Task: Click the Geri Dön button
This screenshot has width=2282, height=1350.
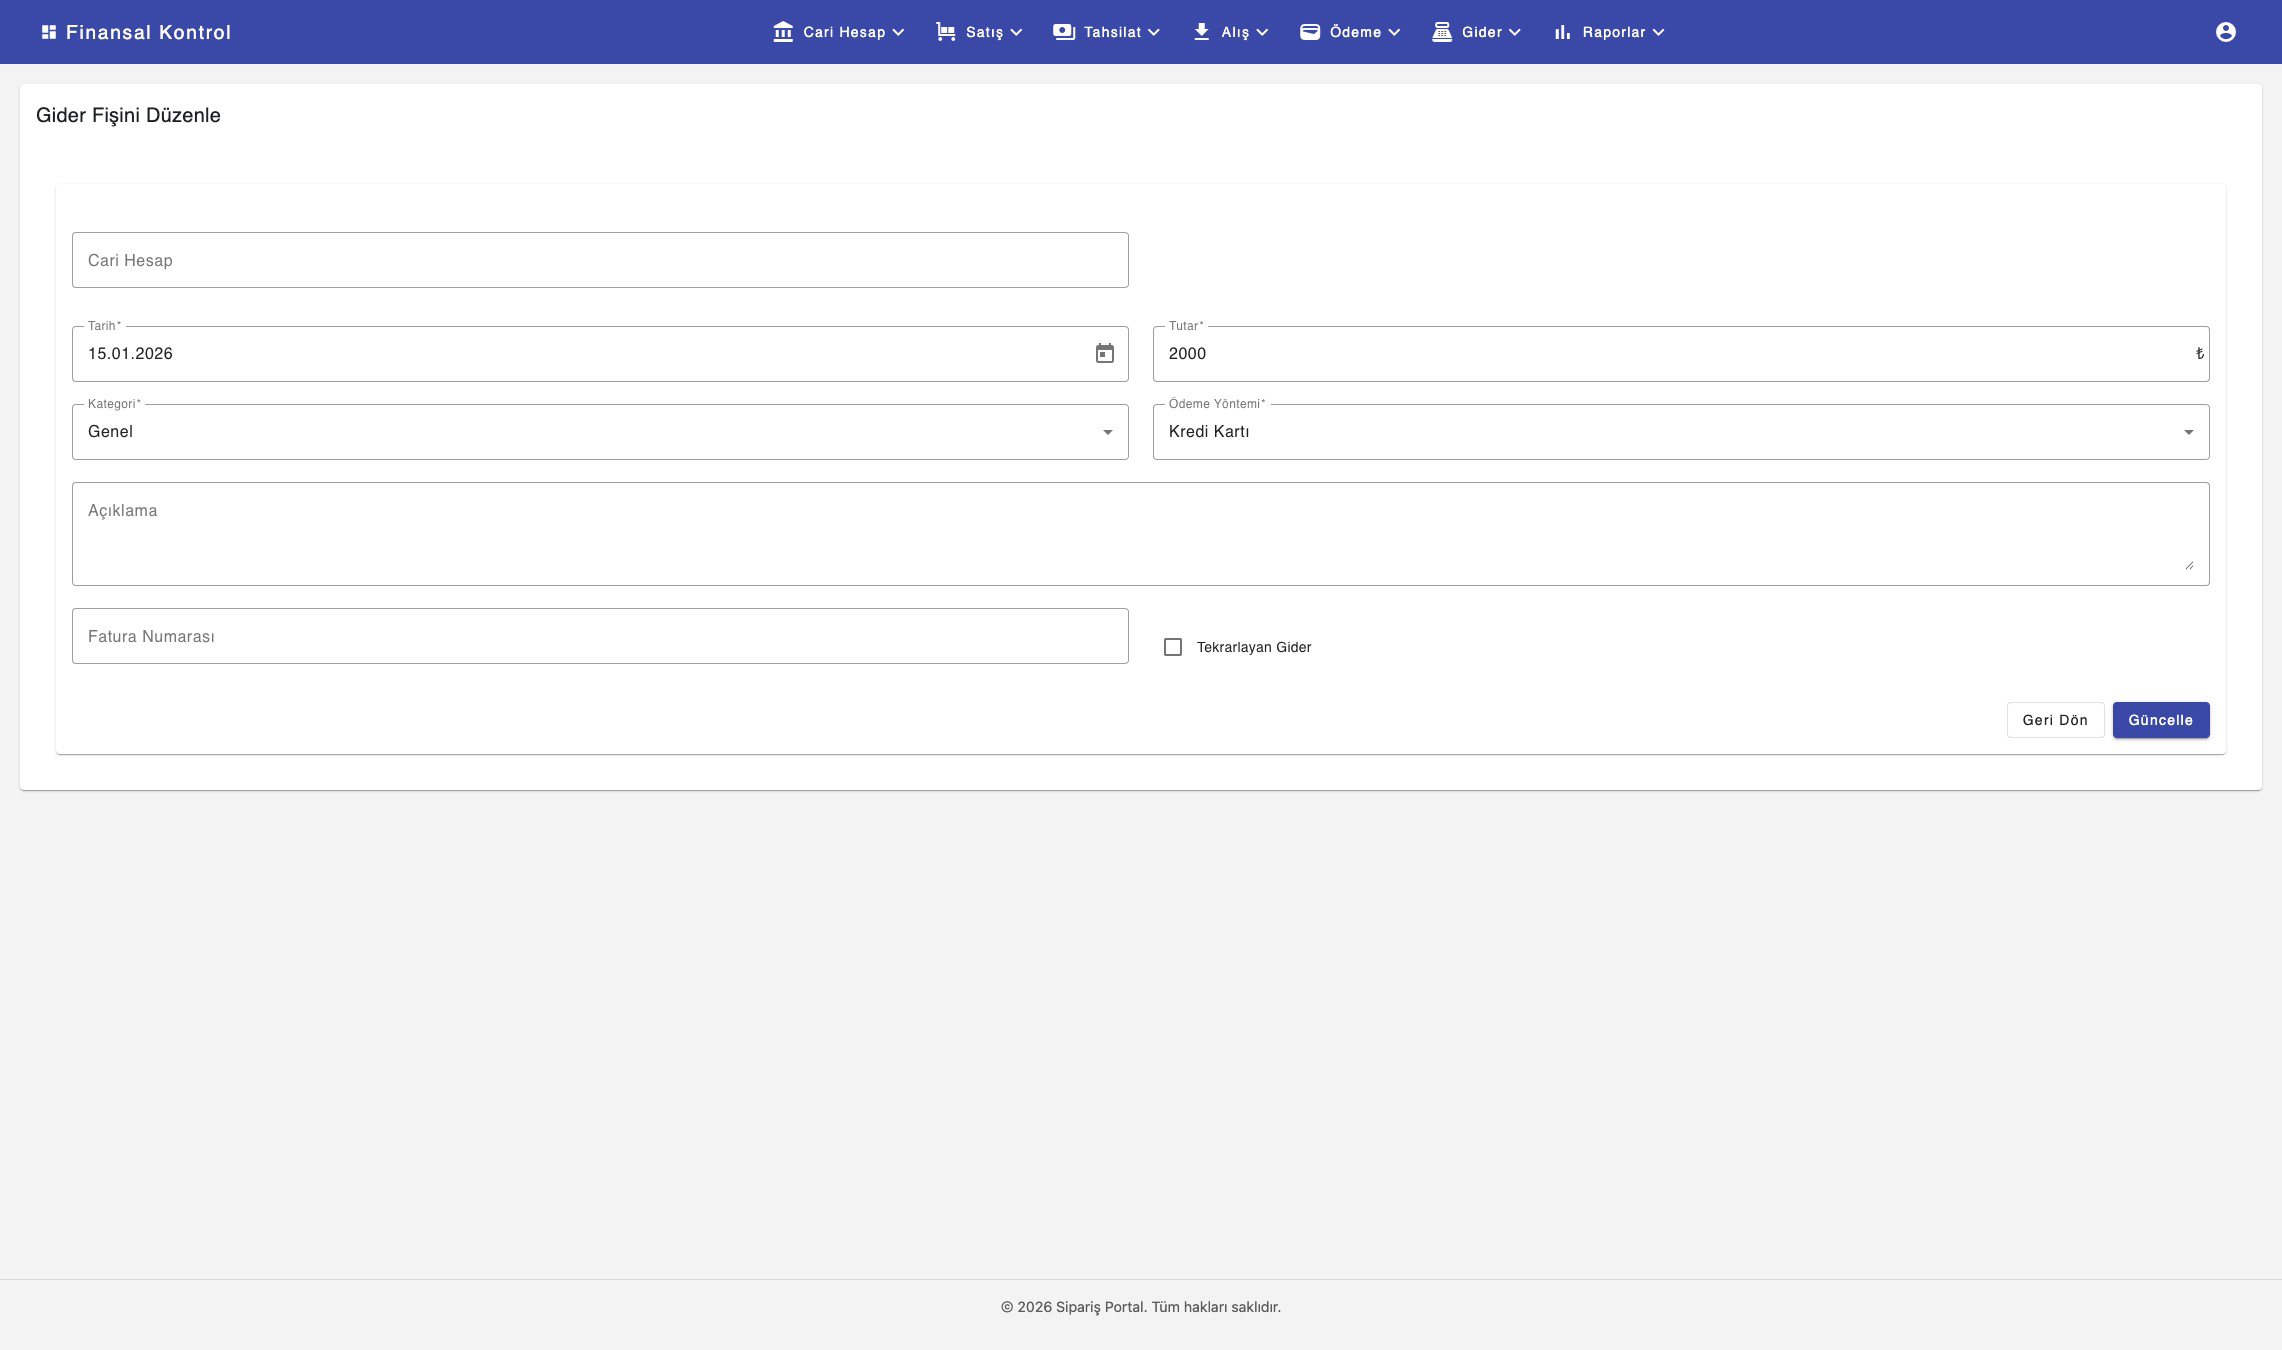Action: coord(2054,720)
